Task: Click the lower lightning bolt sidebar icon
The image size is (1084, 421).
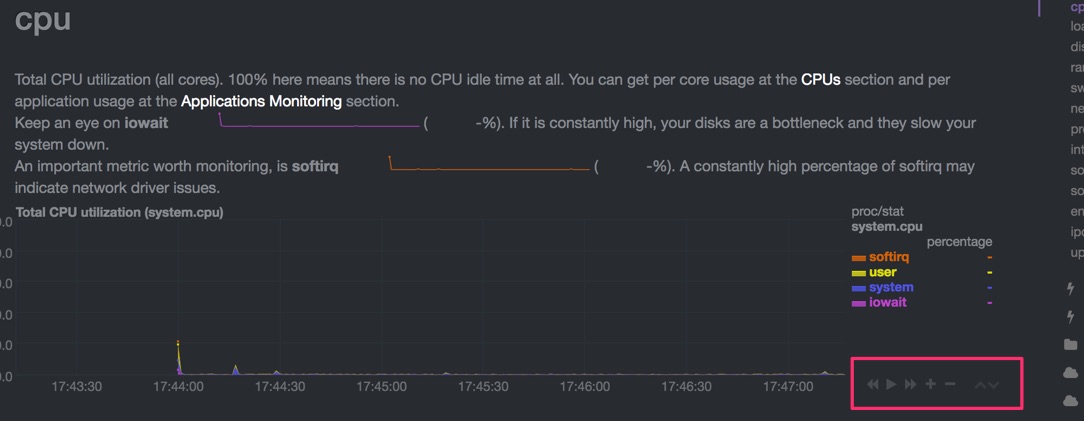Action: [1071, 317]
